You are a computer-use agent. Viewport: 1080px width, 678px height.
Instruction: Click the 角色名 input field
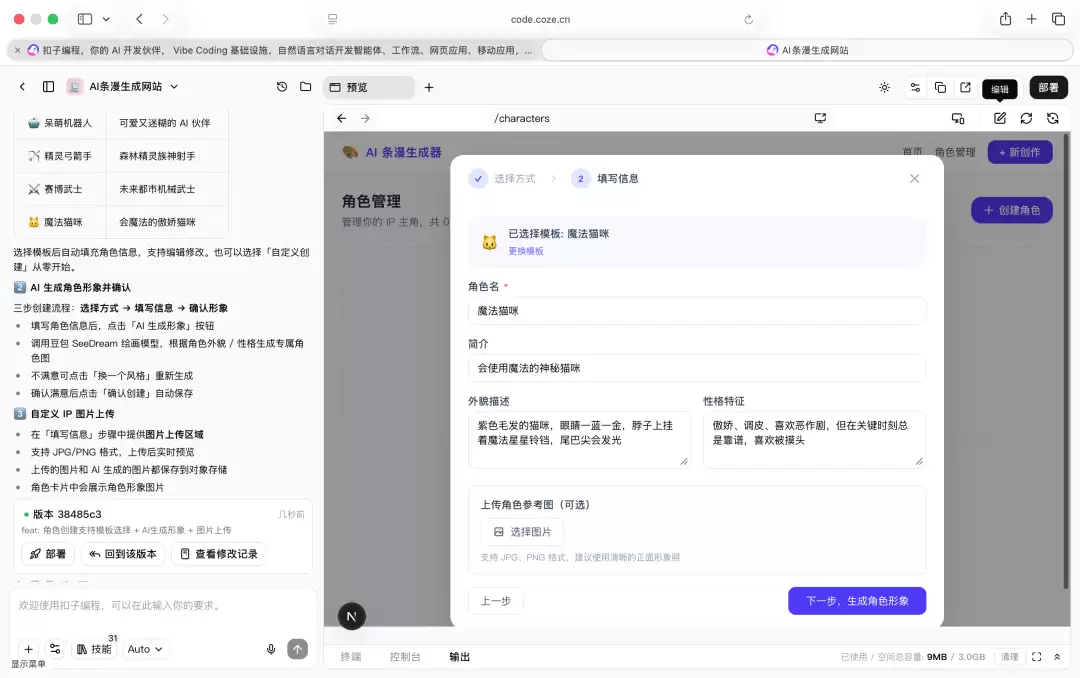click(697, 311)
